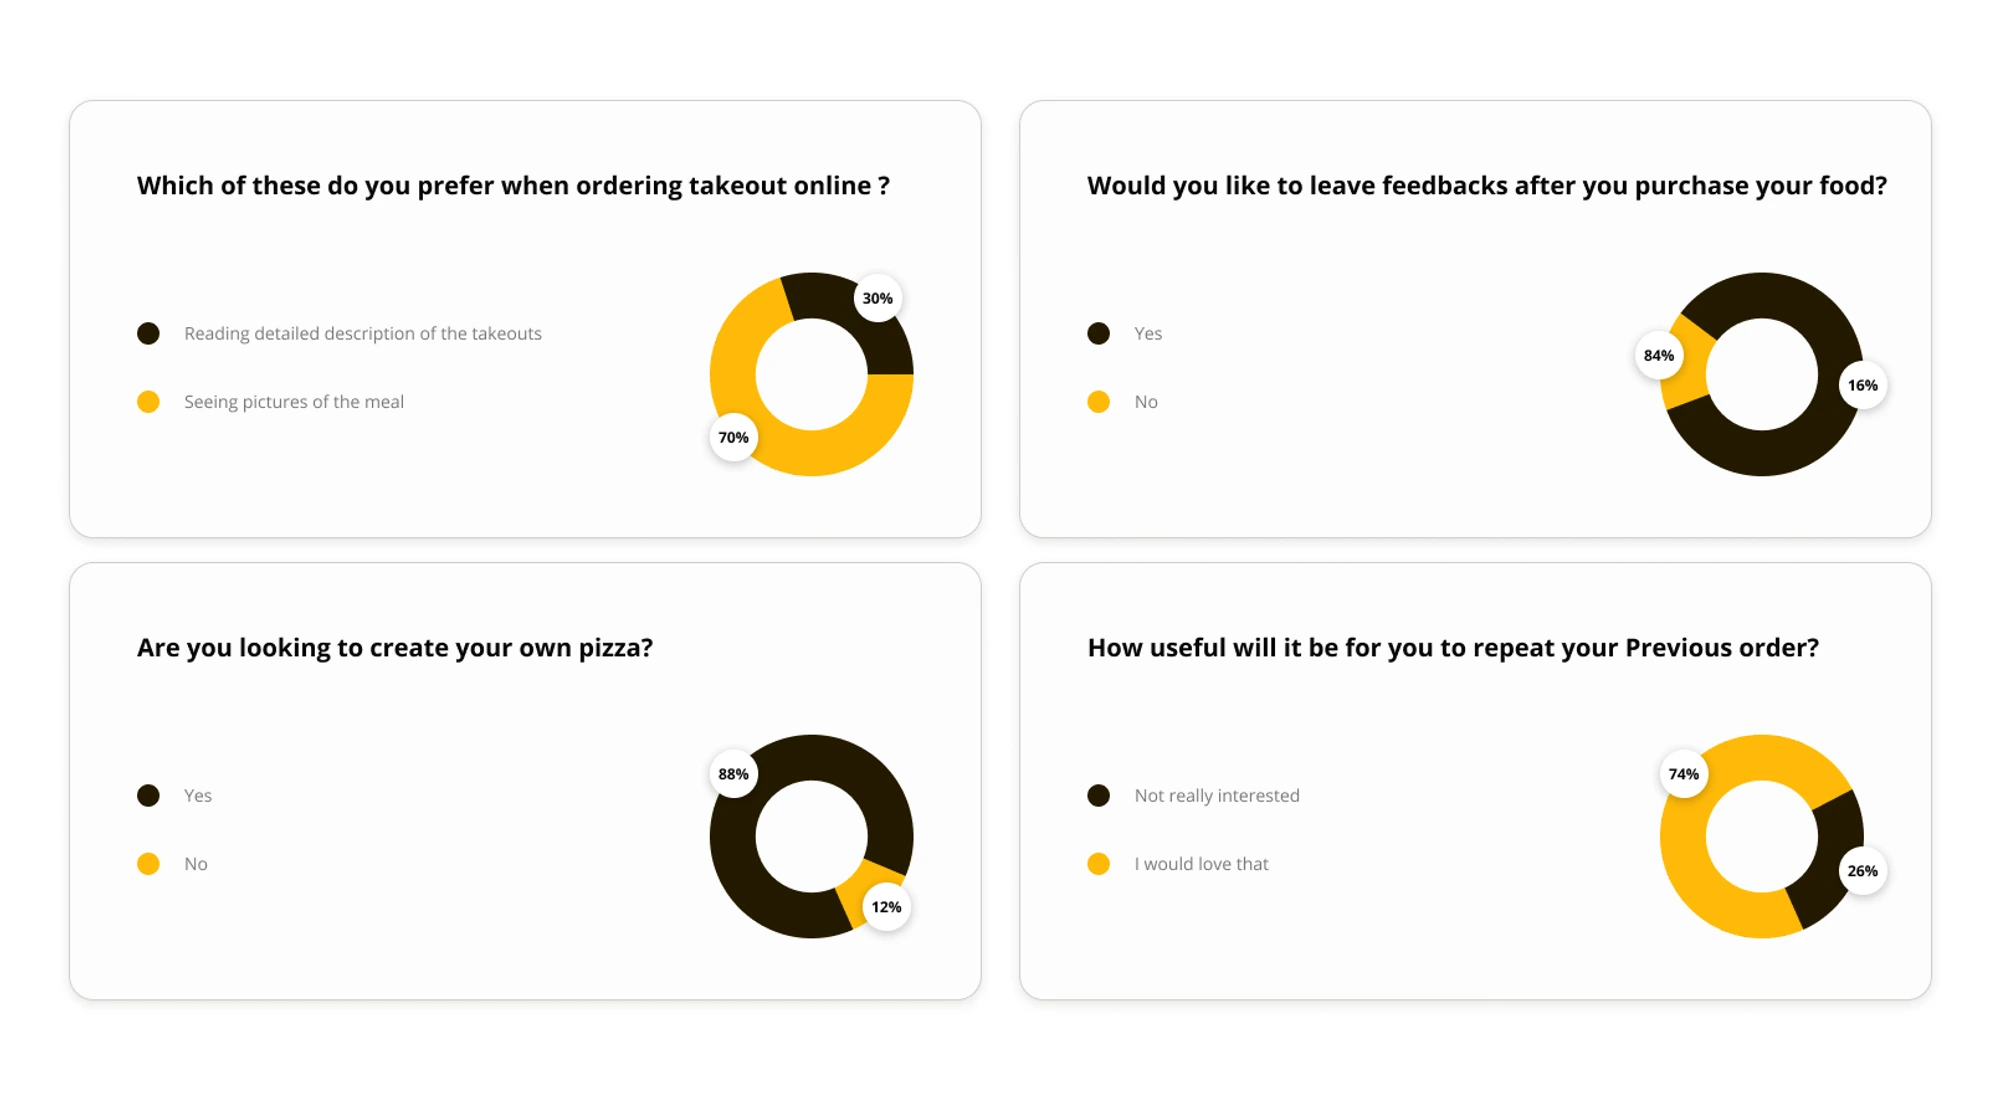
Task: Click the "Seeing pictures of the meal" label
Action: tap(294, 402)
